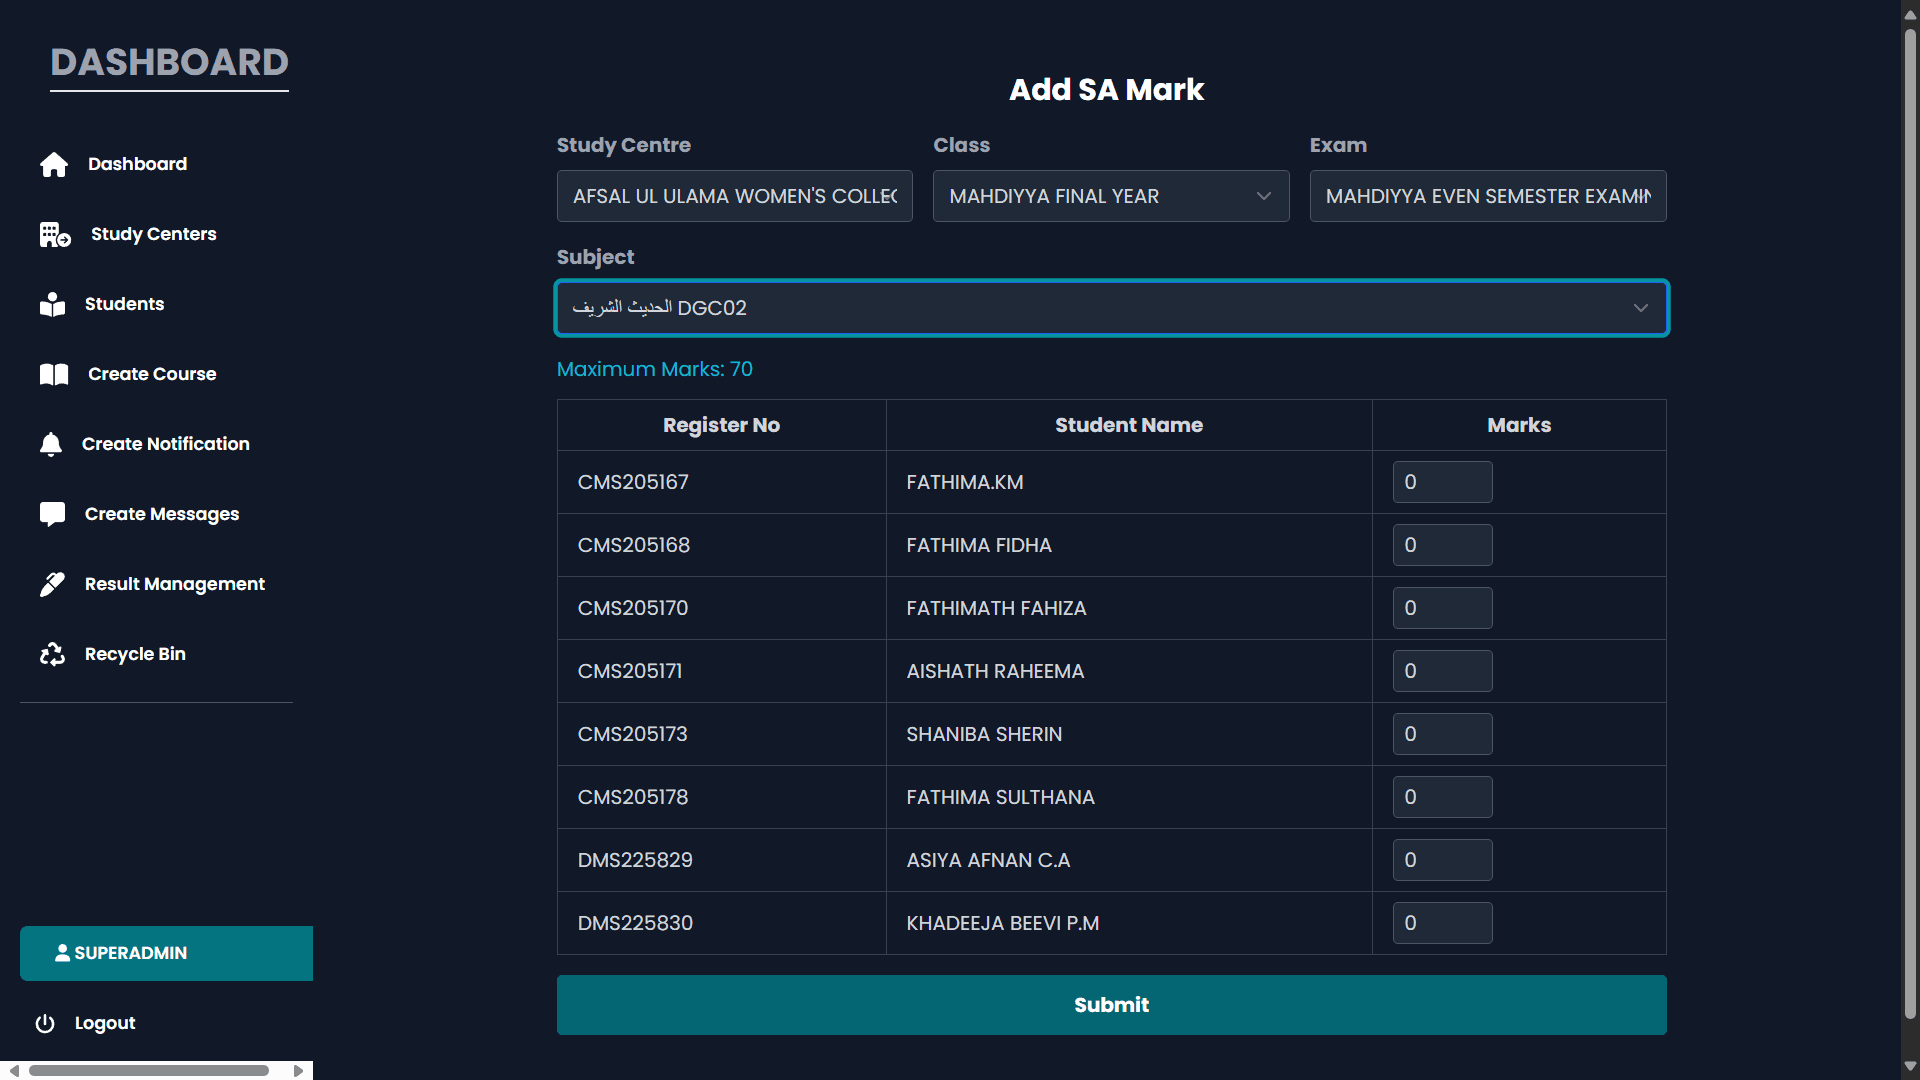This screenshot has height=1080, width=1920.
Task: Open the Subject dropdown DGC02
Action: pos(1111,308)
